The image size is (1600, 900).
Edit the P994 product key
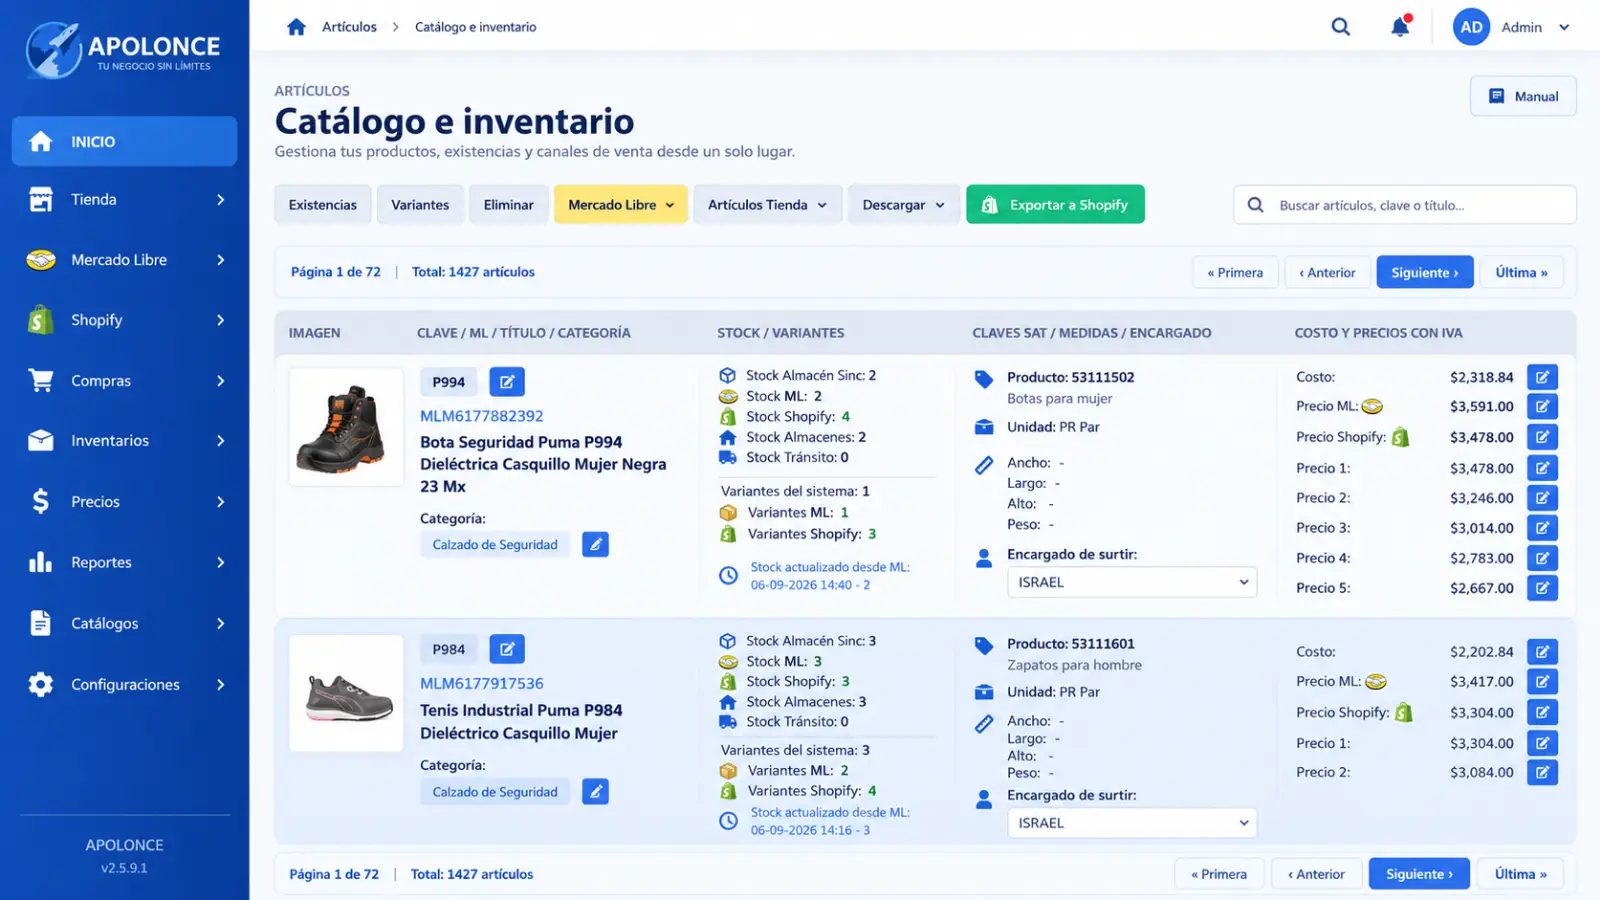pyautogui.click(x=507, y=382)
